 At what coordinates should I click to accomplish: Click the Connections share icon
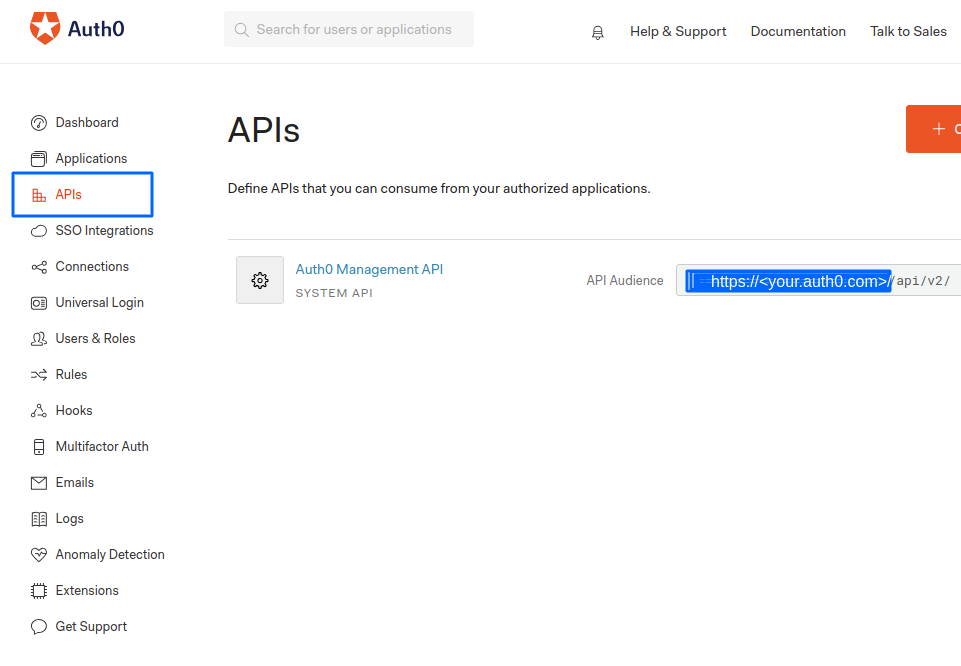point(39,267)
